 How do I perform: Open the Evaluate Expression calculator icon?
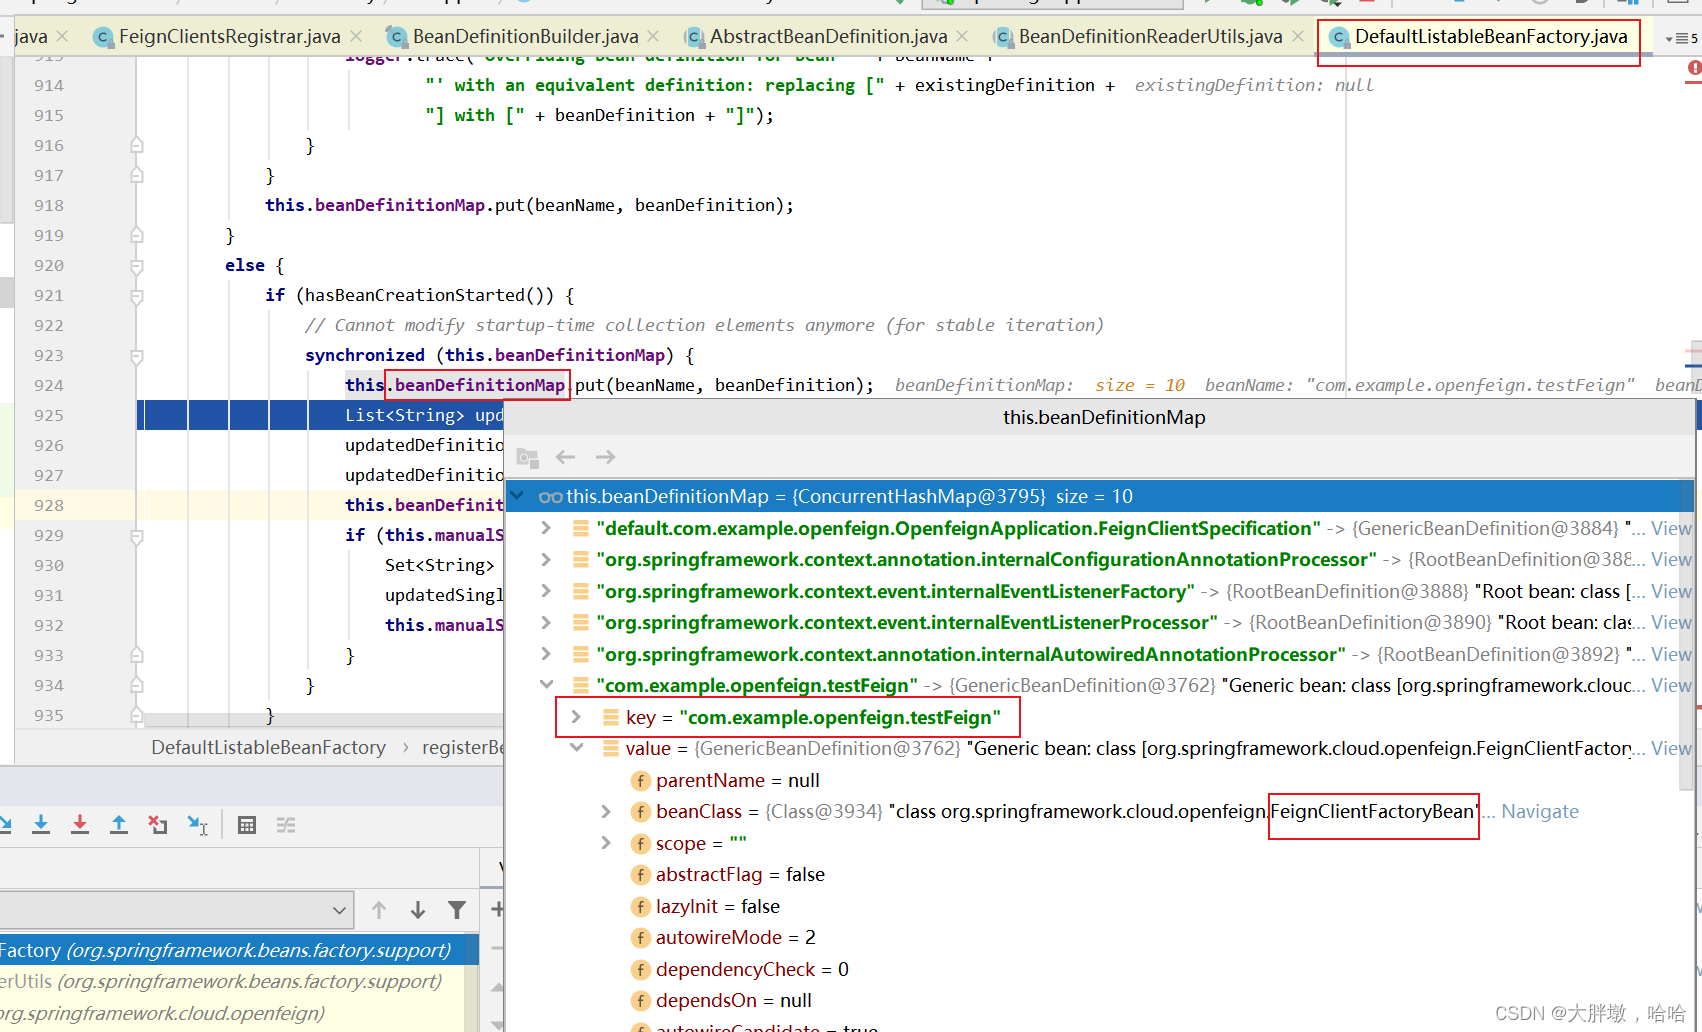(246, 824)
